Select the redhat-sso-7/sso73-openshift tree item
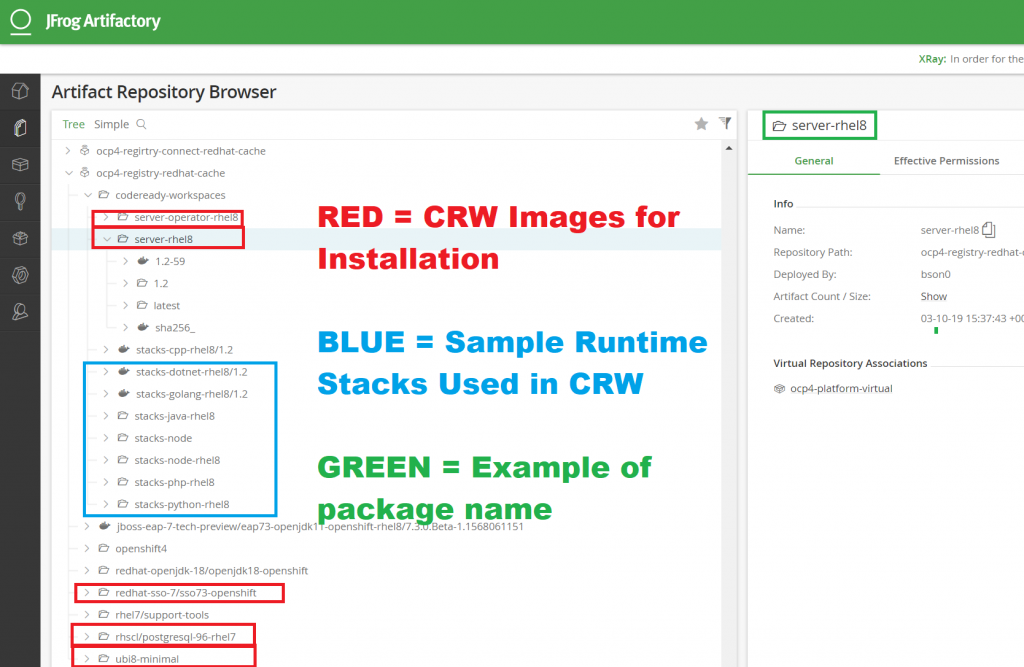Viewport: 1024px width, 667px height. (185, 593)
